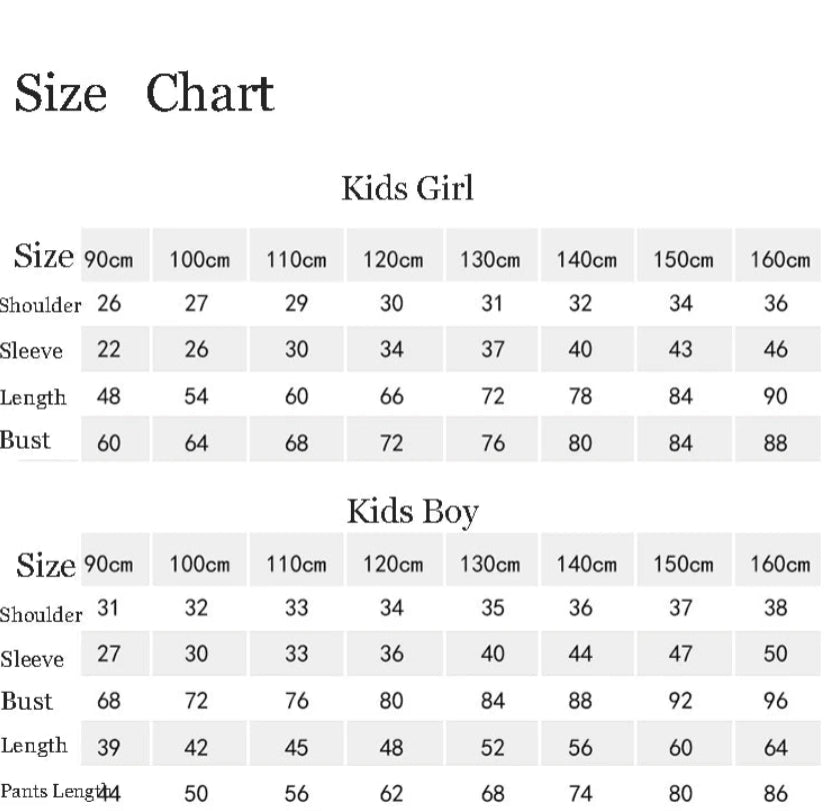Click 120cm header in Kids Boy table
This screenshot has height=811, width=835.
coord(392,565)
